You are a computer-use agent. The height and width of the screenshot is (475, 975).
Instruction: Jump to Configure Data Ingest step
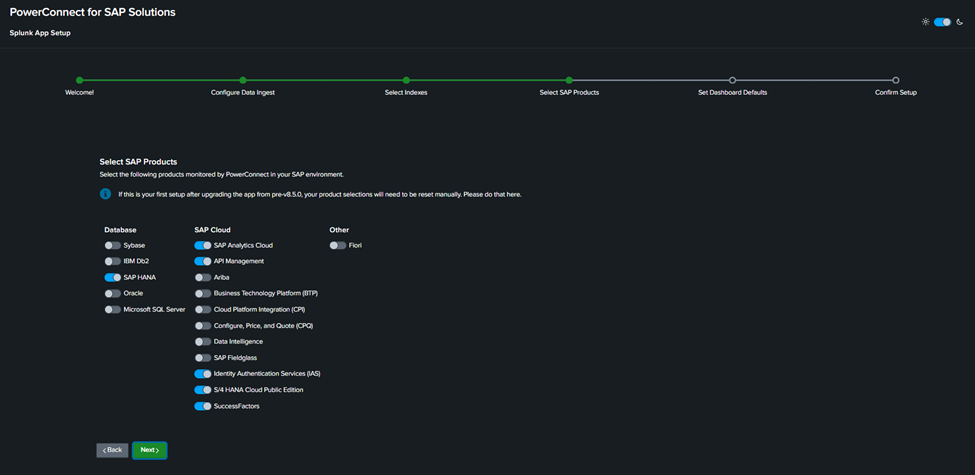243,80
